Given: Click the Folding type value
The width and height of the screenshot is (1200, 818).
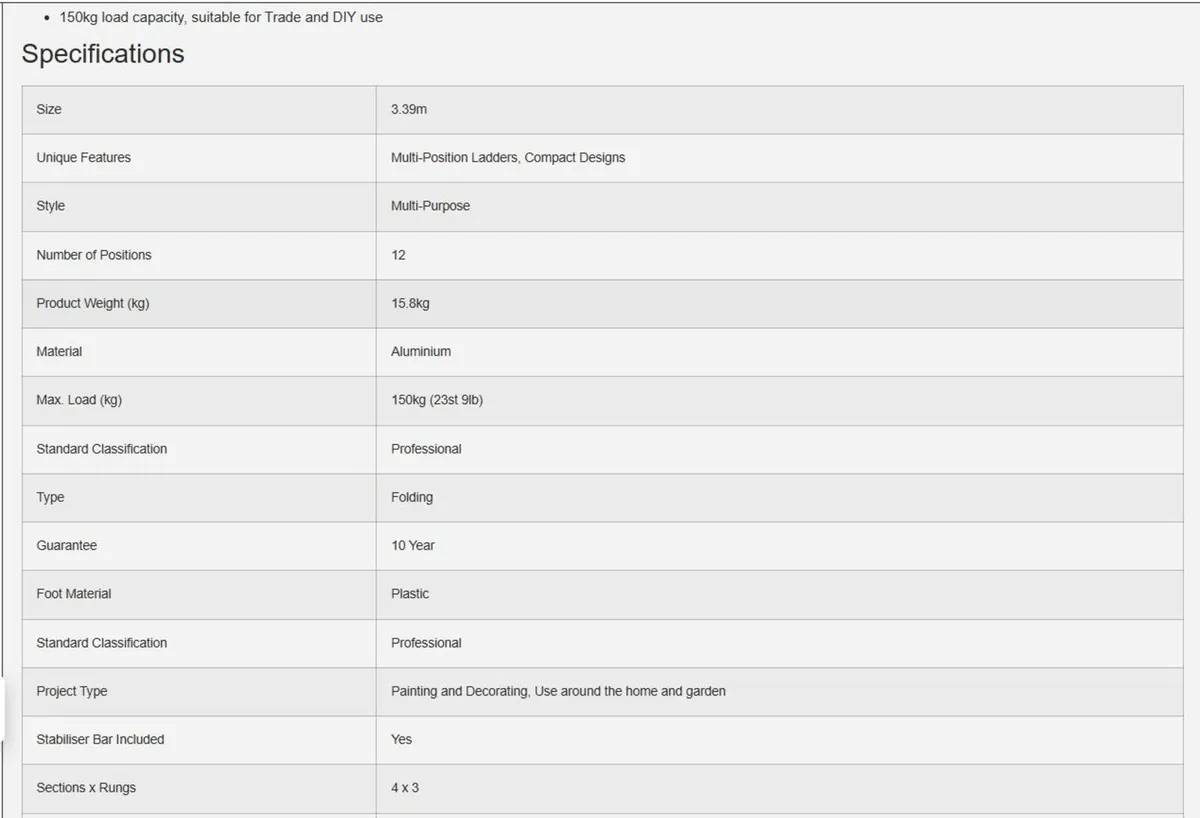Looking at the screenshot, I should 412,497.
